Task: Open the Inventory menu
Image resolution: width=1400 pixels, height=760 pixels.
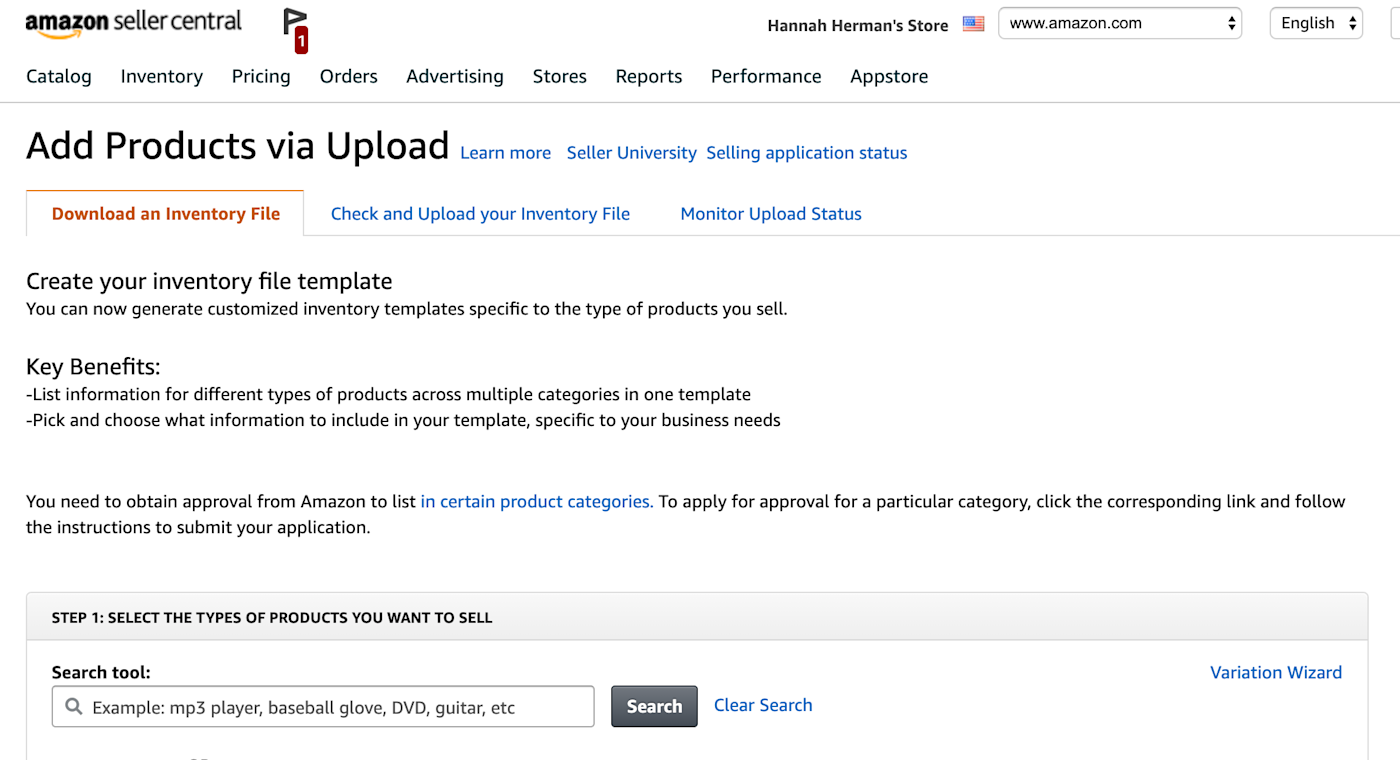Action: 162,76
